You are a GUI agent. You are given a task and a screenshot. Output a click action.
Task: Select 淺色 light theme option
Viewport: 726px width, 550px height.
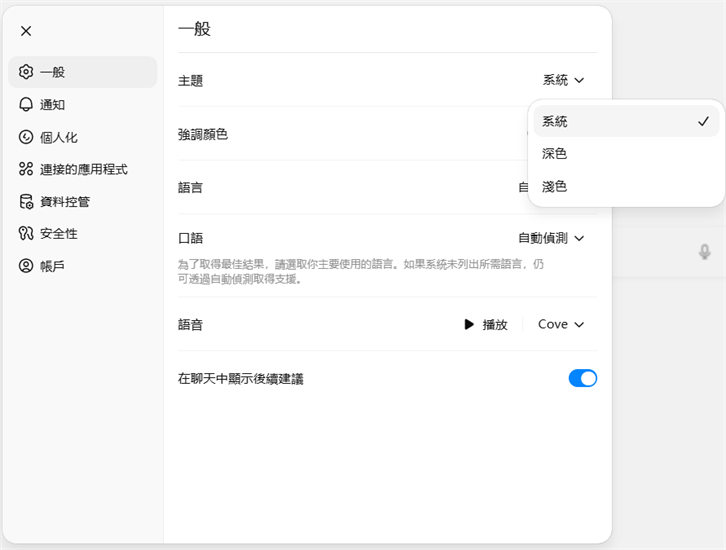point(626,187)
